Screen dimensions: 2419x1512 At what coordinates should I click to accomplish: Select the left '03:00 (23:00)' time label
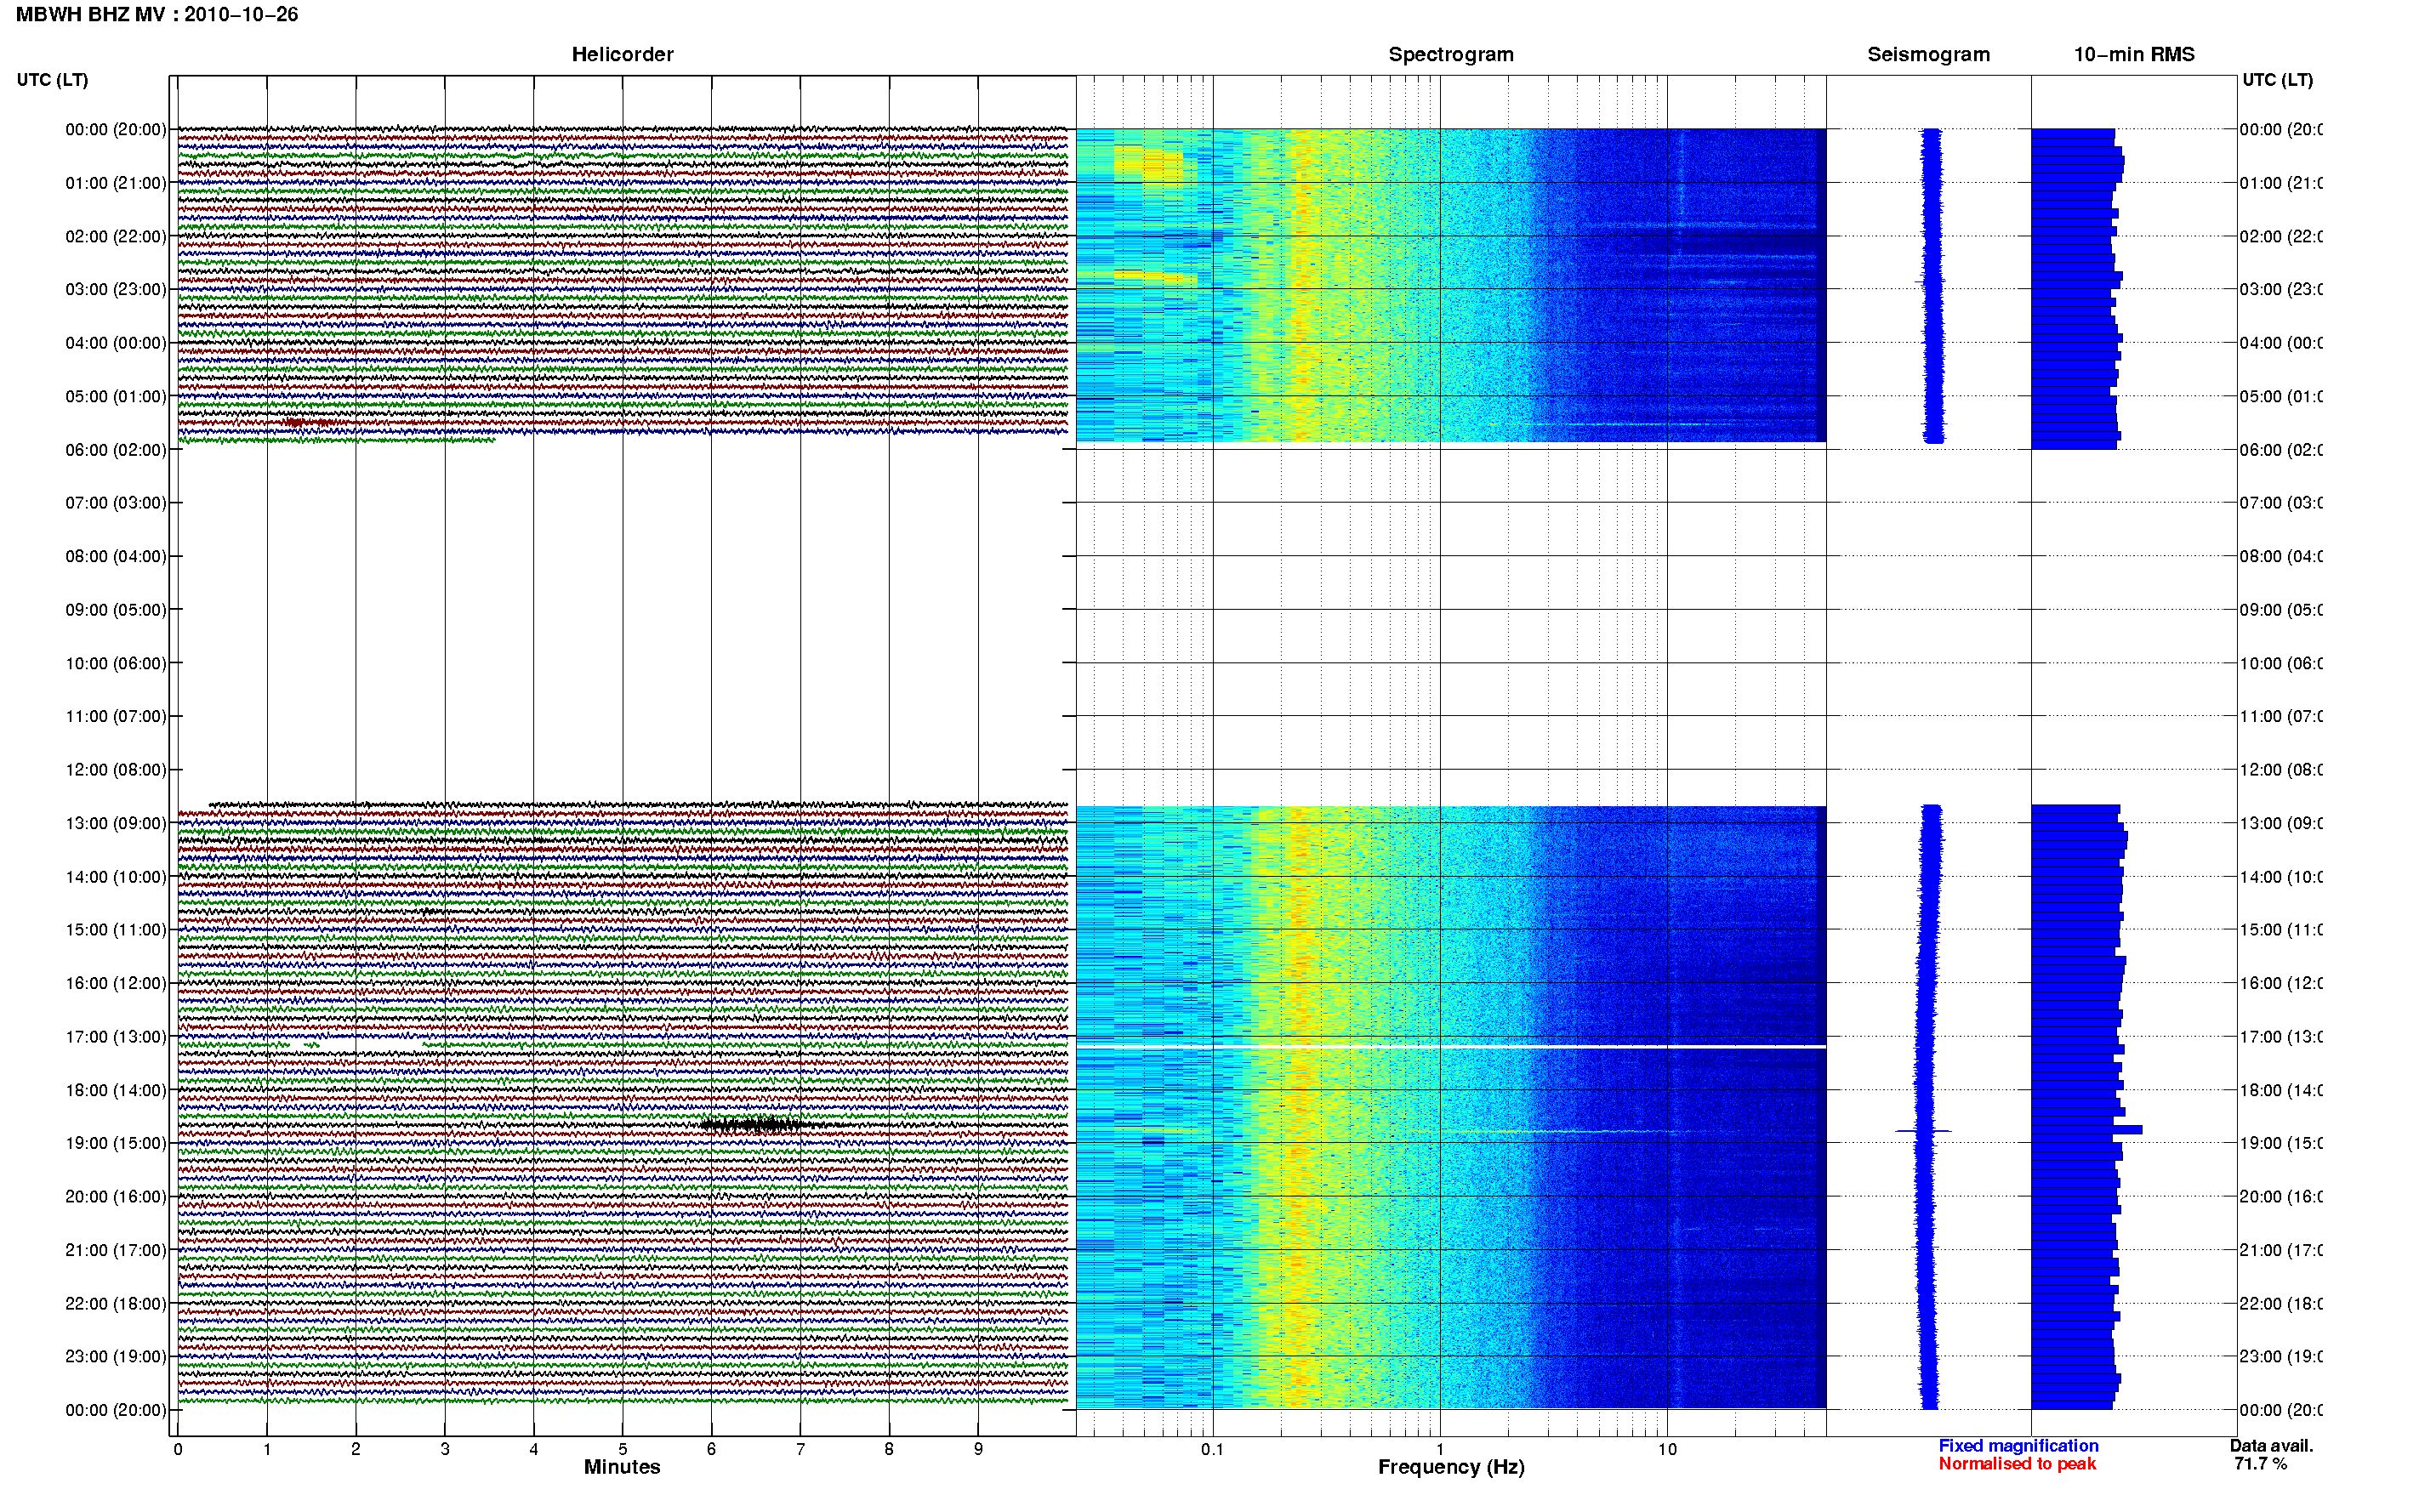click(115, 289)
